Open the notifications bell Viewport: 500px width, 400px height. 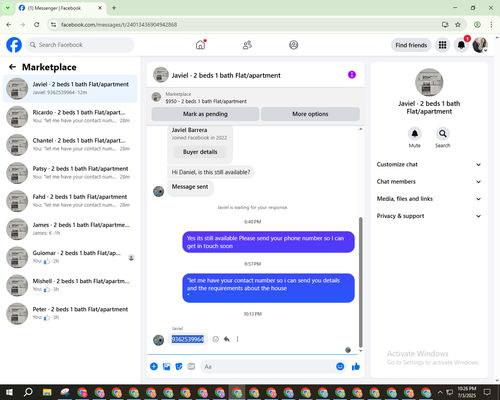(x=461, y=45)
